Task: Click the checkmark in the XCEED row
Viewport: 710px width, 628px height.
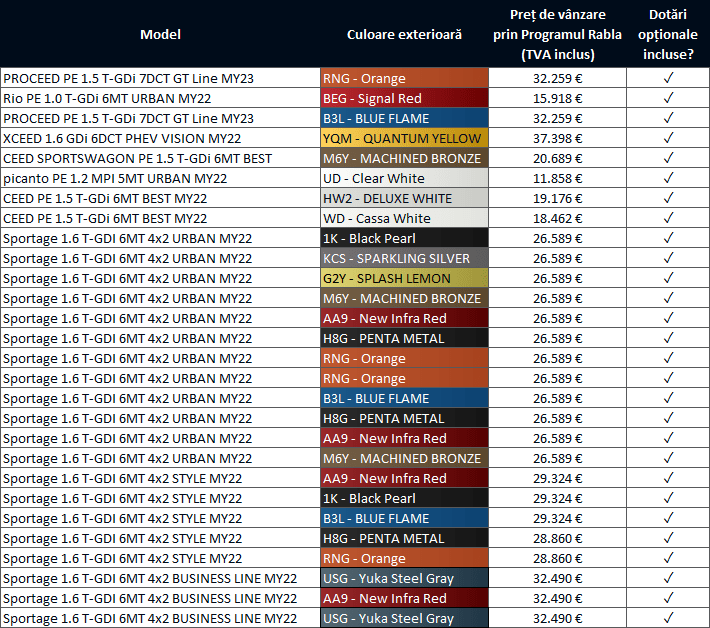Action: [668, 138]
